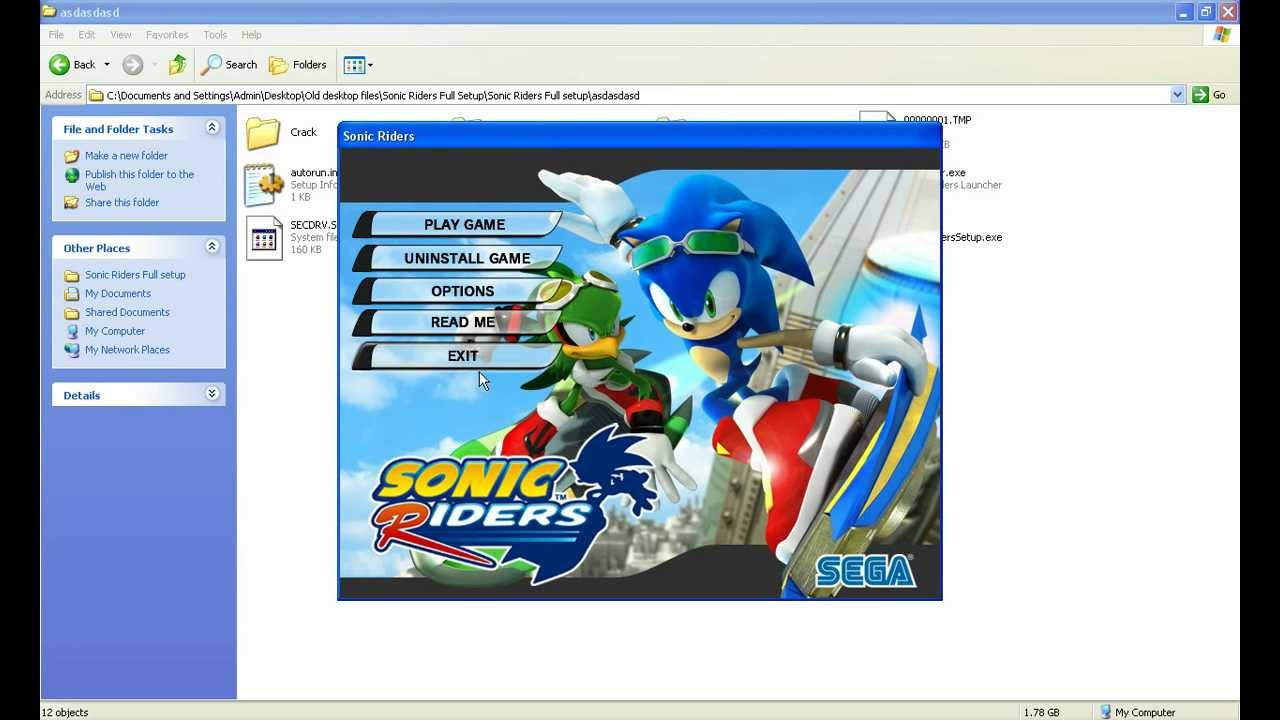Open the Help menu
The width and height of the screenshot is (1280, 720).
251,35
